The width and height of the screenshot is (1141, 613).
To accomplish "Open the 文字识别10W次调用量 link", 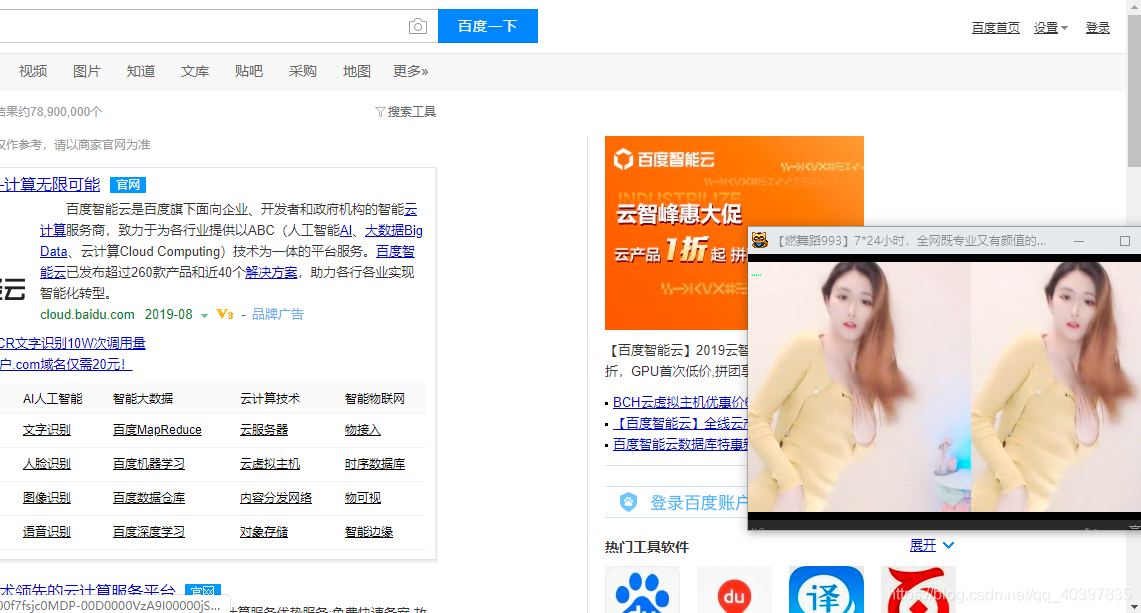I will [73, 343].
